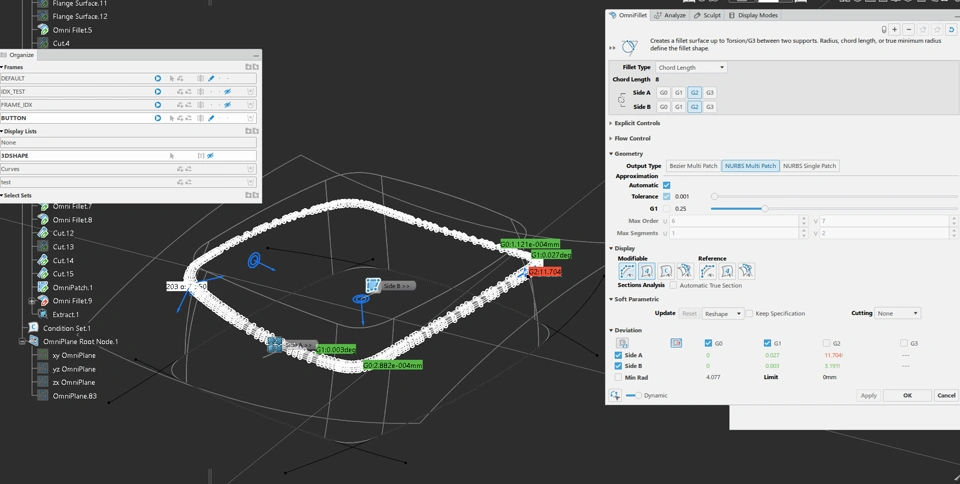Enable the G2 deviation checkbox
This screenshot has height=484, width=960.
click(x=827, y=343)
